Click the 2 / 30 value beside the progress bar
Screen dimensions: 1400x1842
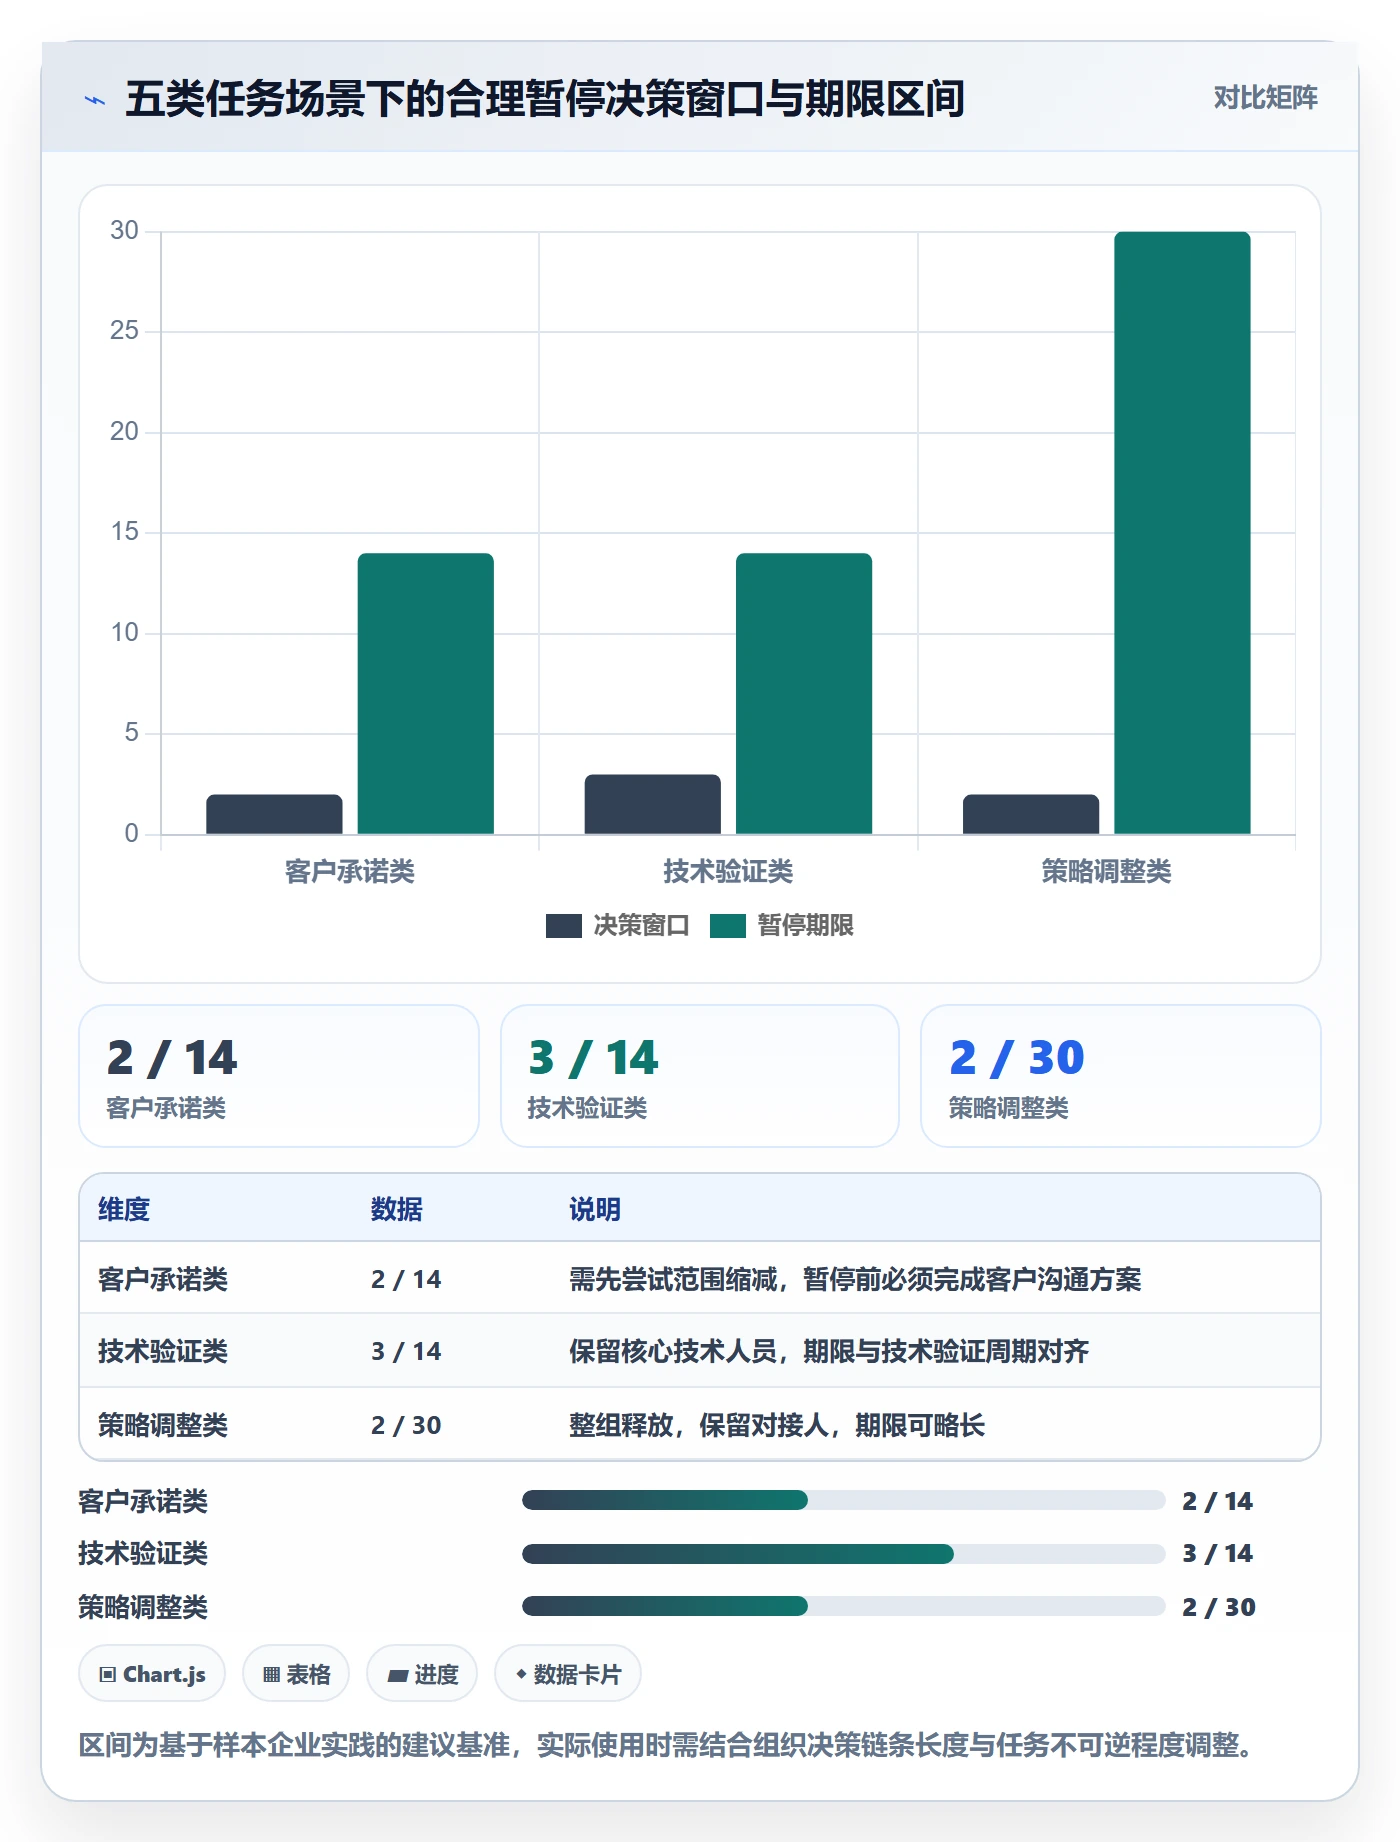click(1219, 1607)
